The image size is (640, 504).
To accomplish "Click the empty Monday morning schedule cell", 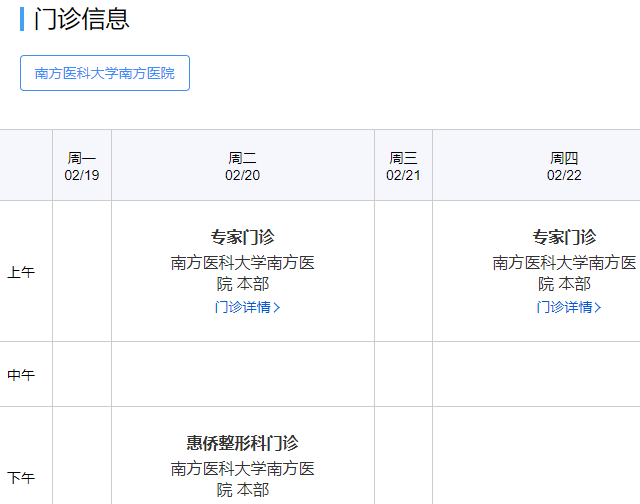I will [x=82, y=271].
